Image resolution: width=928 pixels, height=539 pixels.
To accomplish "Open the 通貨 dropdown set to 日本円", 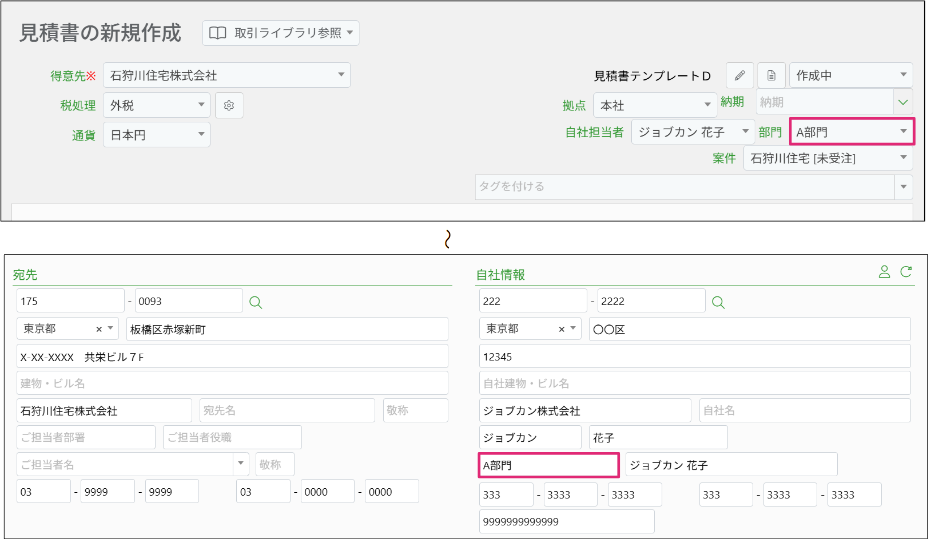I will pos(157,135).
